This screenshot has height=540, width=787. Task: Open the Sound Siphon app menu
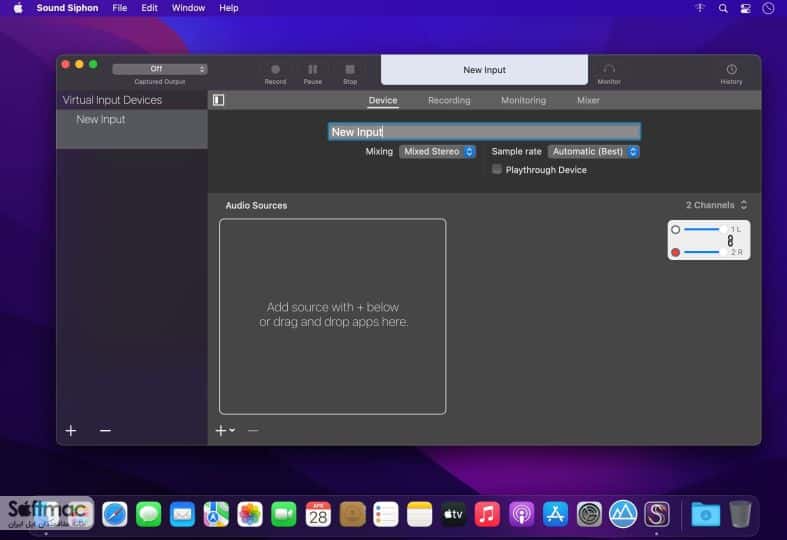(67, 8)
